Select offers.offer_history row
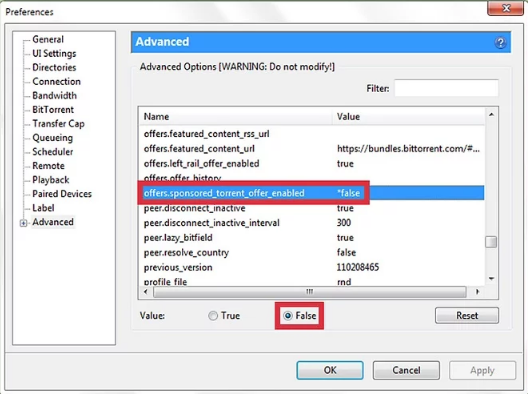528x394 pixels. point(312,178)
